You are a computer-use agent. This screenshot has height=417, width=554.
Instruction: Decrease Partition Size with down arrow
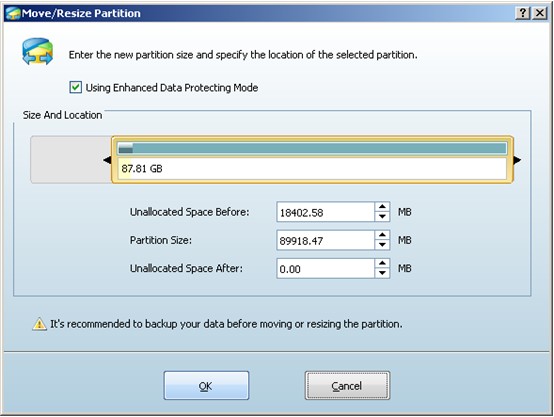click(x=382, y=245)
